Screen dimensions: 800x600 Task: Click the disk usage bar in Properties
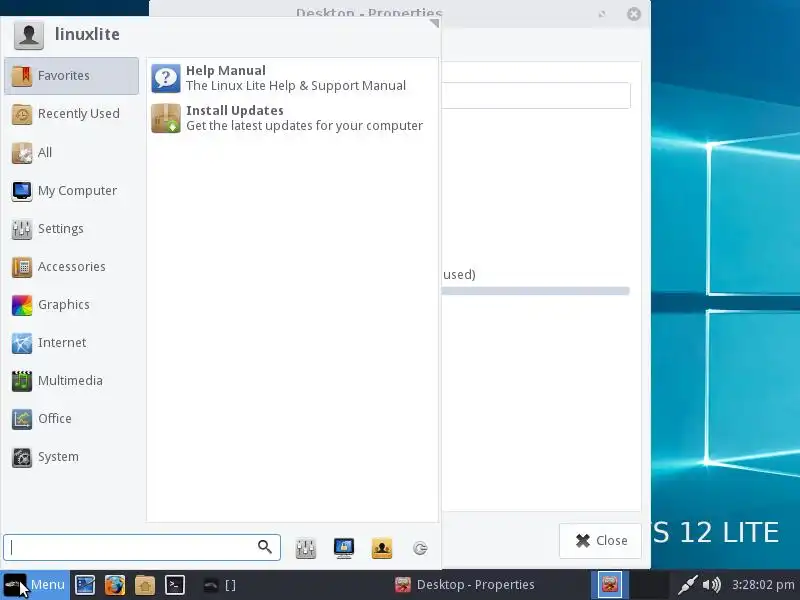click(536, 291)
